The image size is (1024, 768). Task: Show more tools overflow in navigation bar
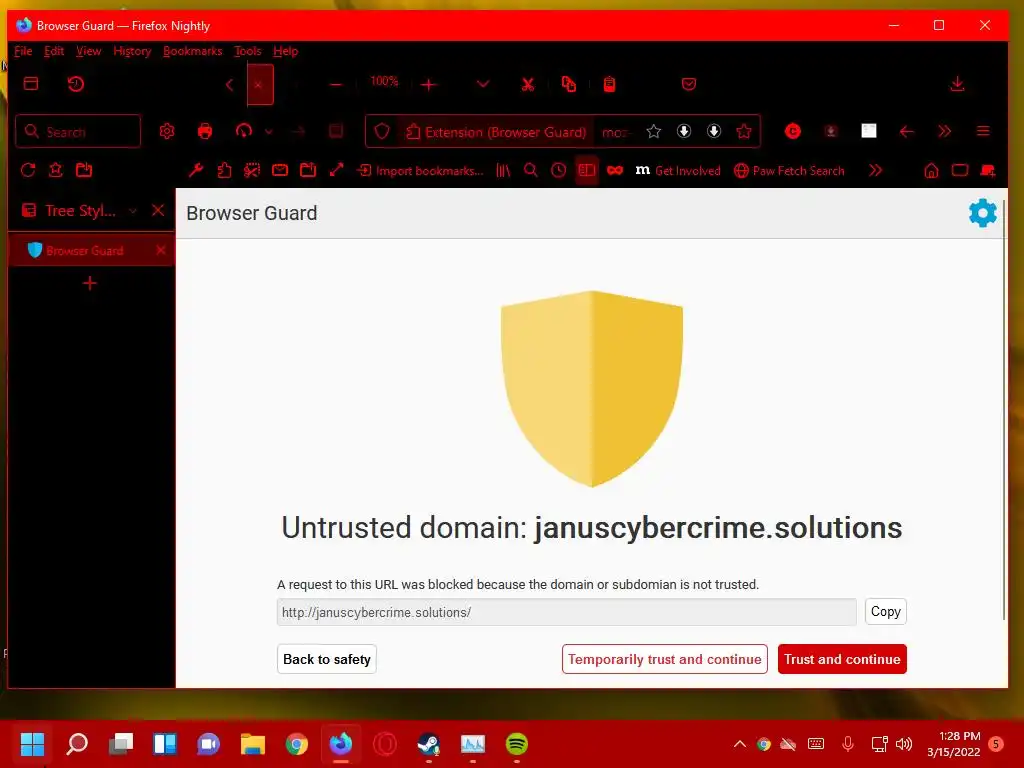coord(944,131)
